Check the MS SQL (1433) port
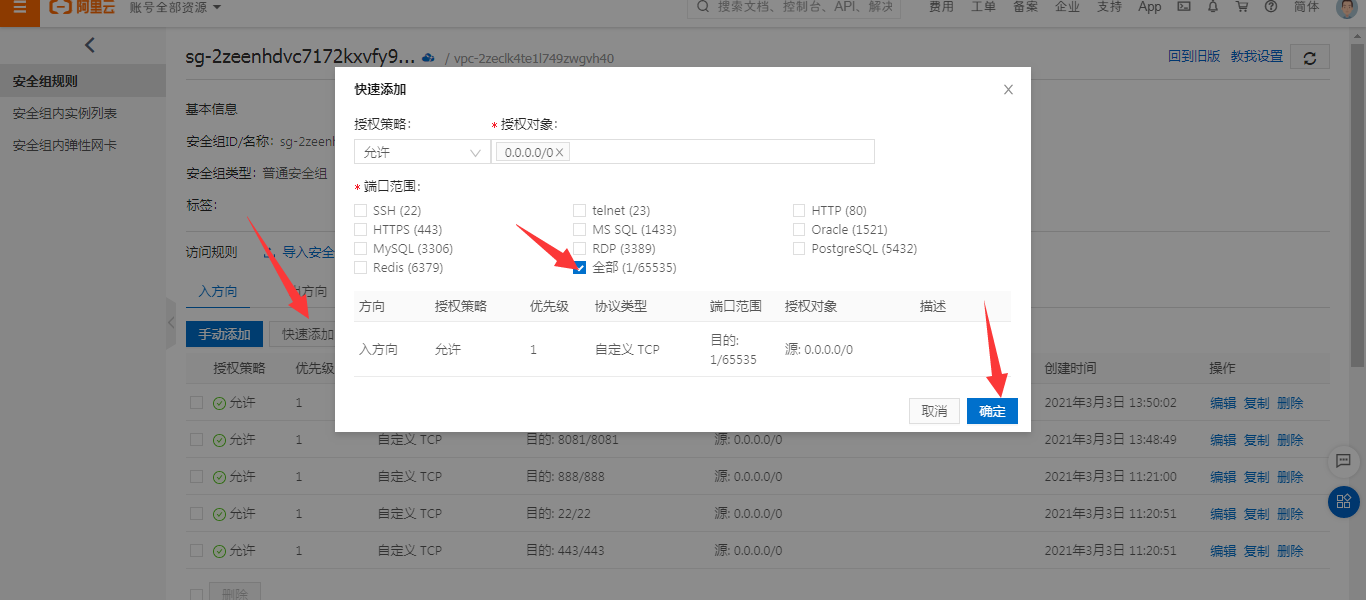This screenshot has width=1366, height=600. [x=580, y=230]
